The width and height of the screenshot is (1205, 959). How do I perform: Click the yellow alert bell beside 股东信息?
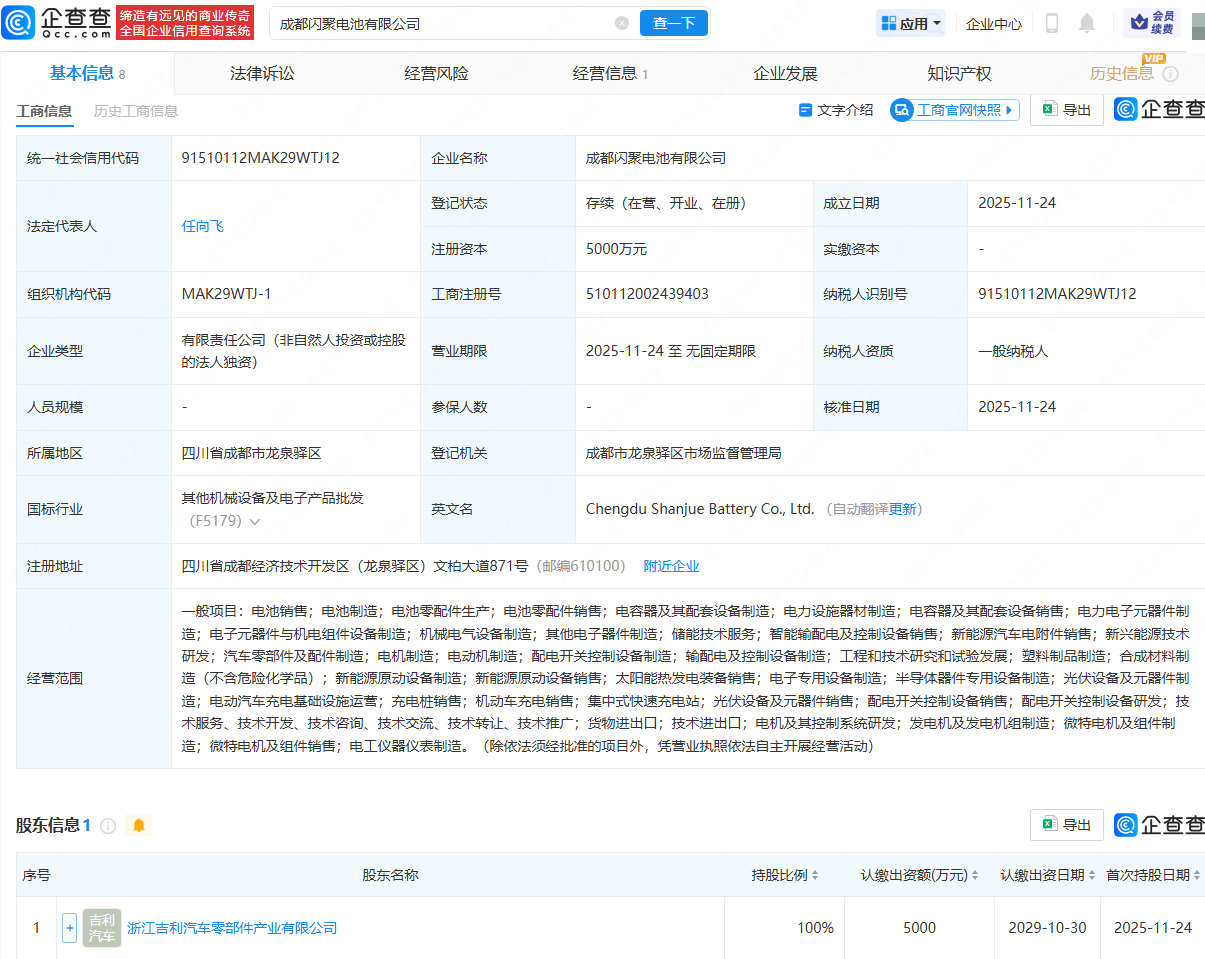[x=139, y=825]
